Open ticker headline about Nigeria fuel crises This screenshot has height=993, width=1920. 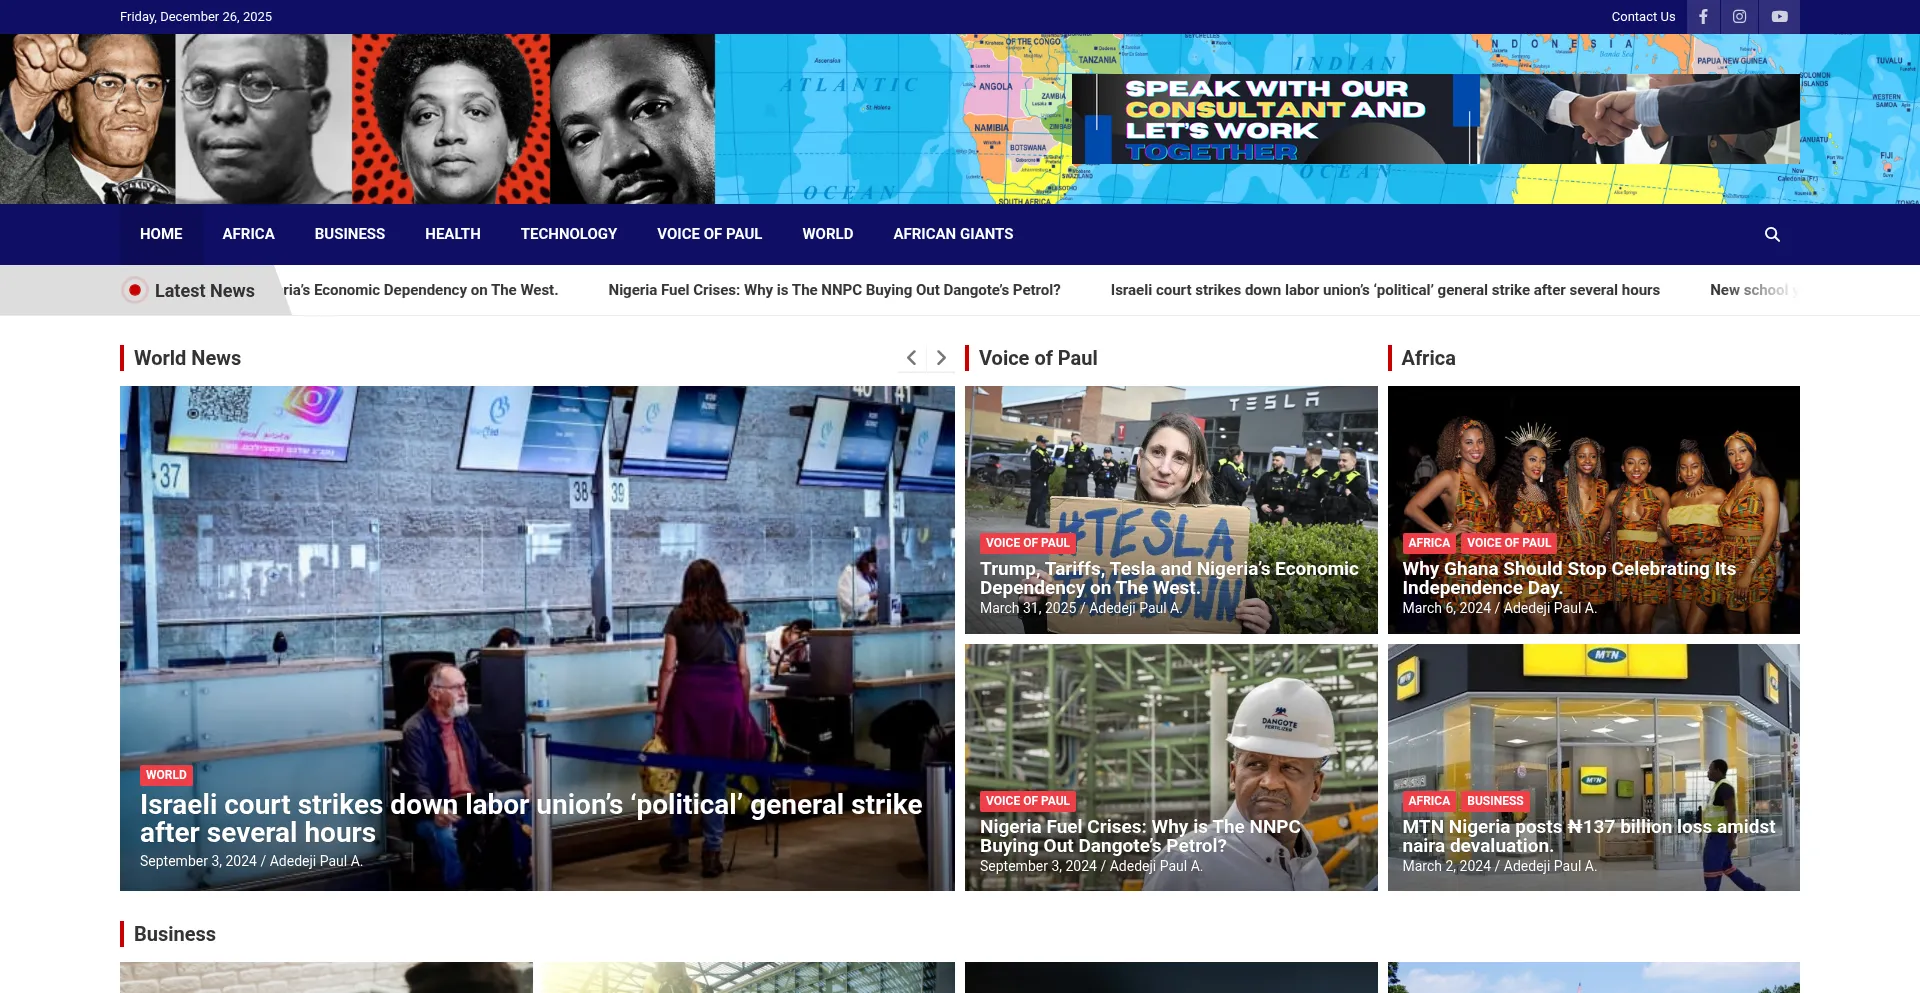tap(834, 290)
